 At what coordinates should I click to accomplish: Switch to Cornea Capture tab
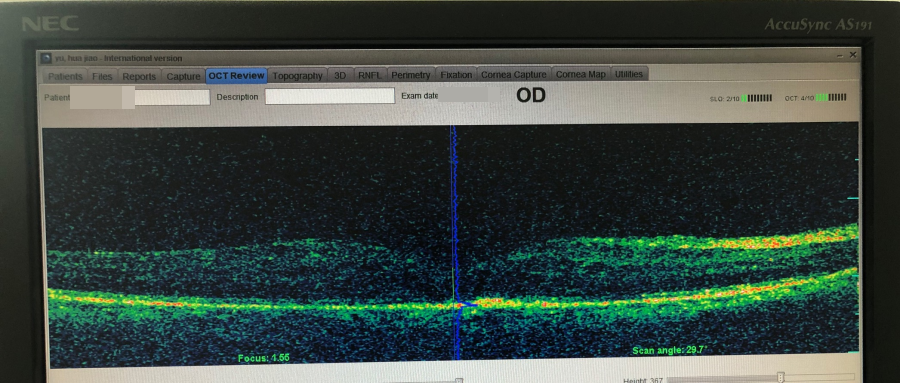point(514,75)
